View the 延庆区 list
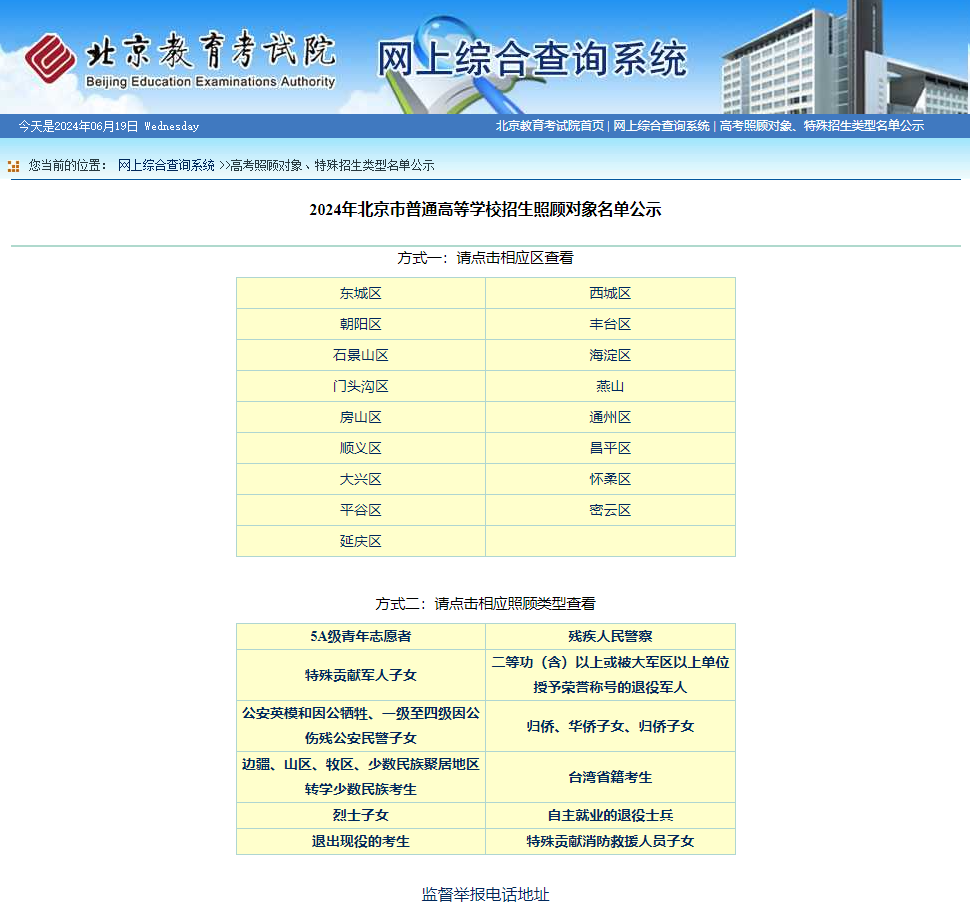This screenshot has height=906, width=970. pos(361,541)
